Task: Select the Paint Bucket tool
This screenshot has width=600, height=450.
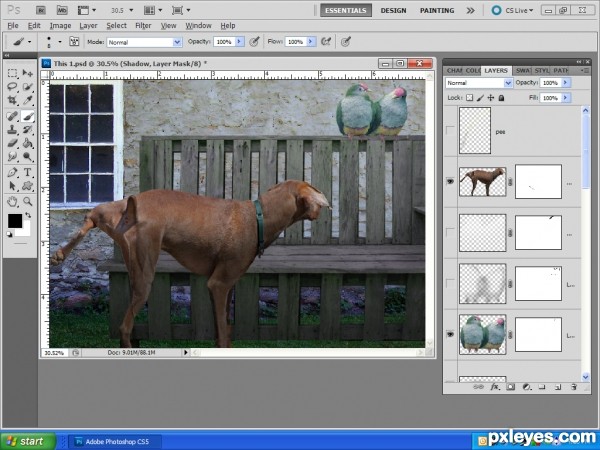Action: tap(28, 143)
